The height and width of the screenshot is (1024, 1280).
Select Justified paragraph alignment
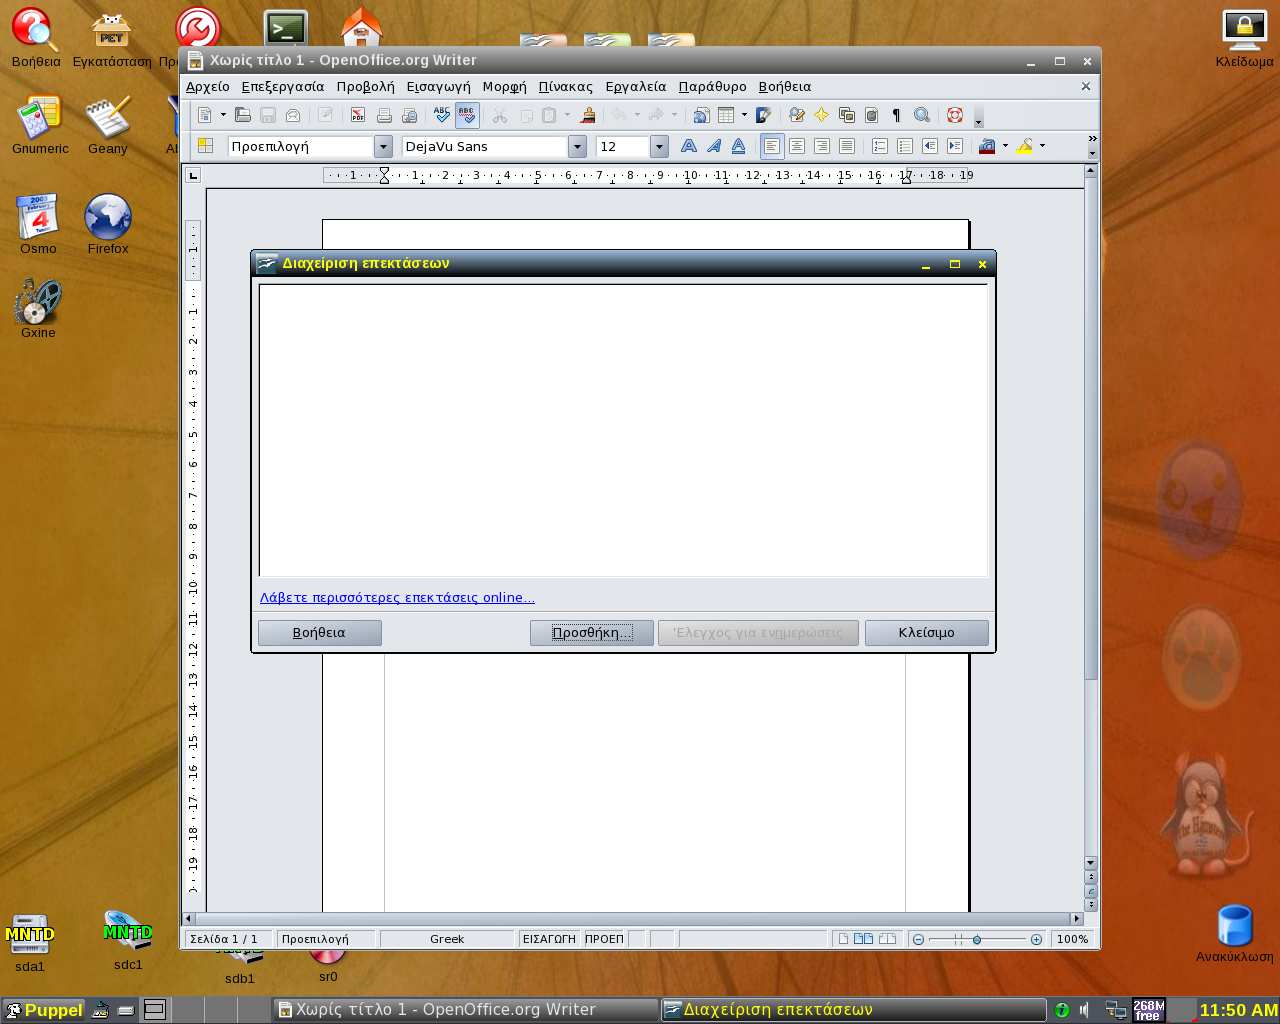pyautogui.click(x=847, y=146)
